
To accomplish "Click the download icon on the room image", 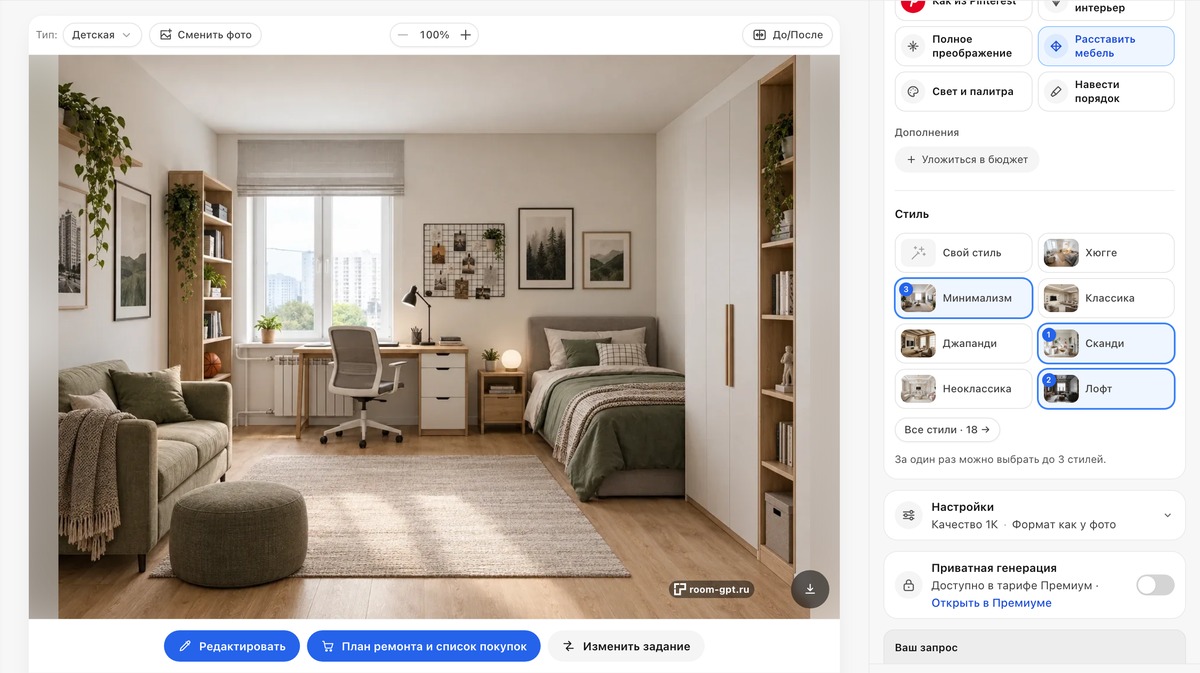I will click(810, 589).
